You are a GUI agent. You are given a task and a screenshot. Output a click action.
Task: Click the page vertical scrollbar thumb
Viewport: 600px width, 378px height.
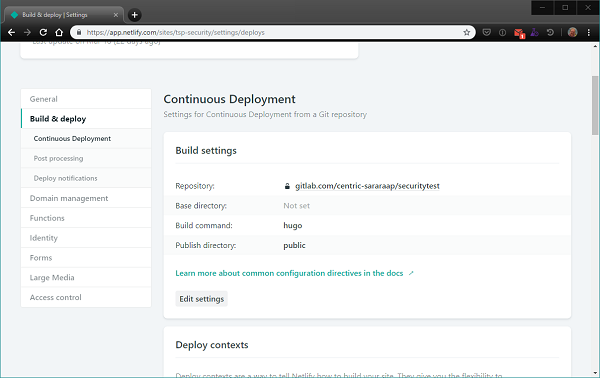coord(595,105)
